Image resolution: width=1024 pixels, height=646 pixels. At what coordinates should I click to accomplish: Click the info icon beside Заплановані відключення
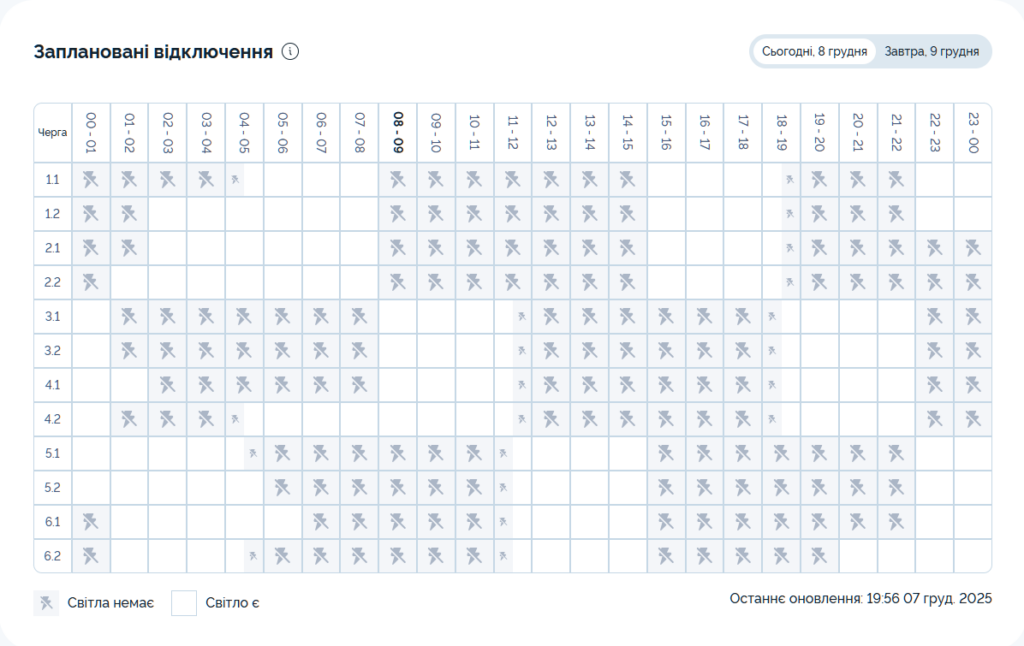(x=291, y=52)
